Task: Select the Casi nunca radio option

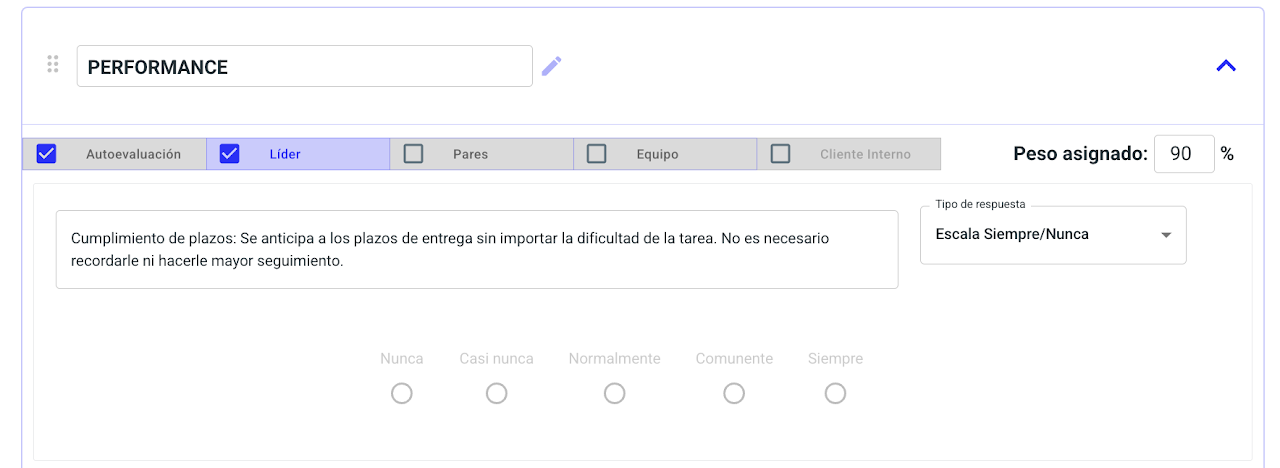Action: (497, 394)
